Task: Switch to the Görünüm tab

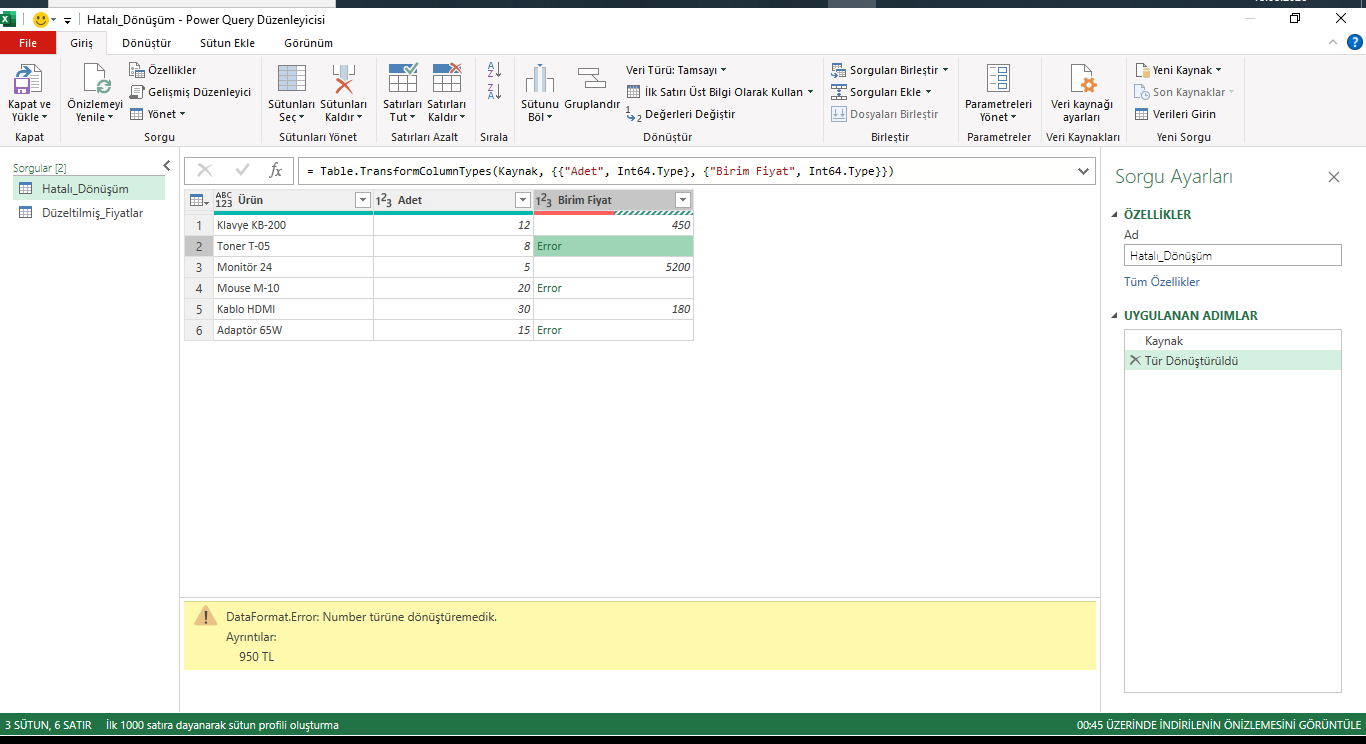Action: pyautogui.click(x=308, y=43)
